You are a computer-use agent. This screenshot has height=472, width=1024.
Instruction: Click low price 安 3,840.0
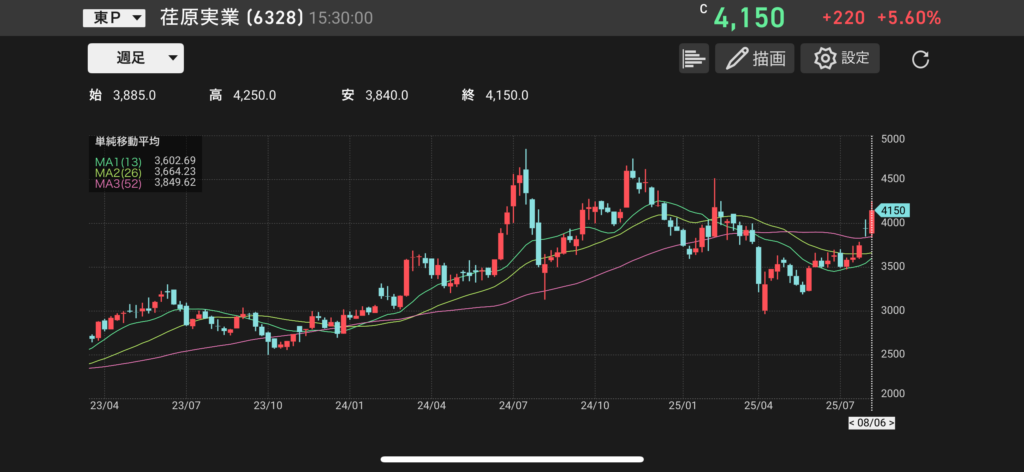tap(375, 96)
